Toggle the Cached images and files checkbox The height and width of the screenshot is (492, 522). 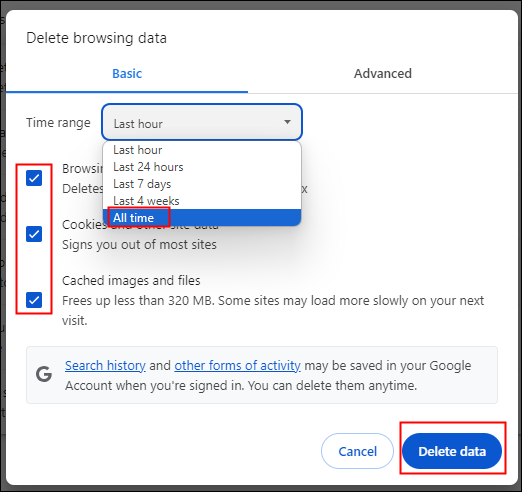(34, 300)
